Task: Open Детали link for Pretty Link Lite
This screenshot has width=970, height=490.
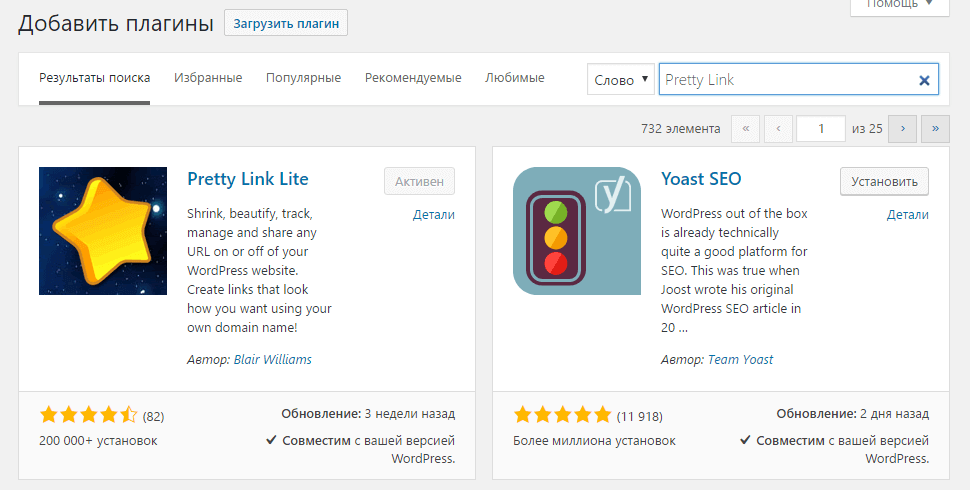Action: click(x=434, y=215)
